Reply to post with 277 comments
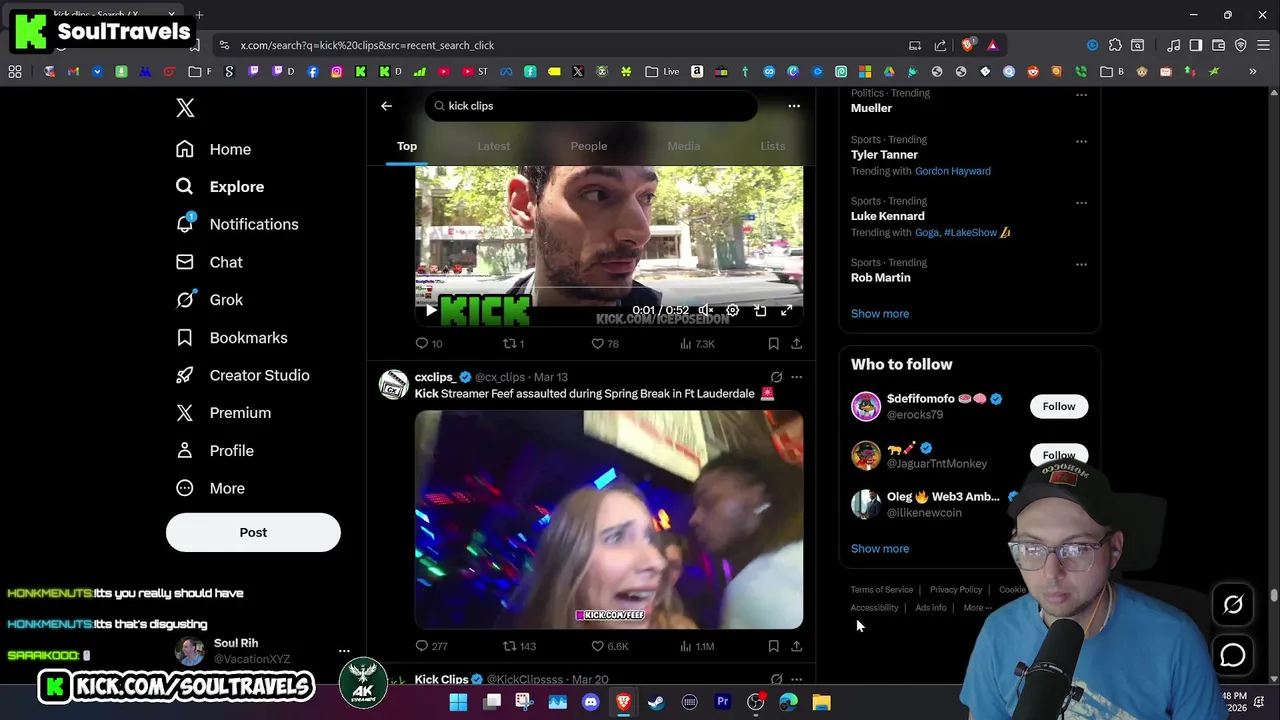This screenshot has height=720, width=1280. point(431,646)
